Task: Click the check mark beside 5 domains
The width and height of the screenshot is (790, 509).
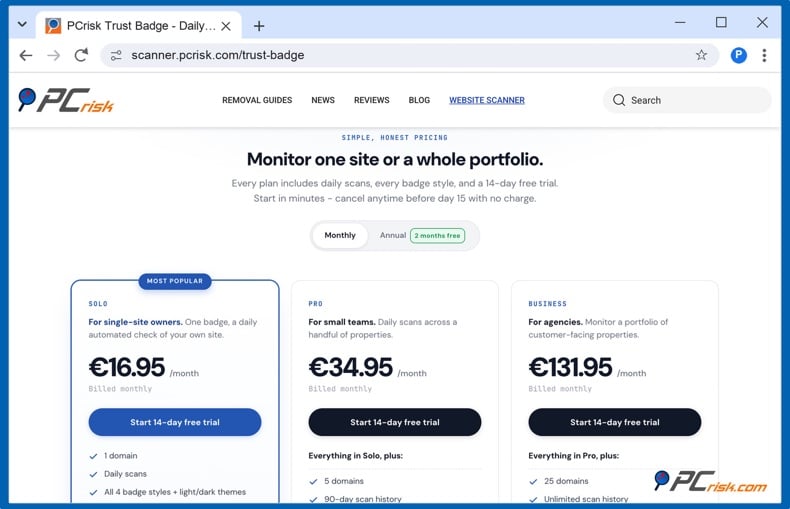Action: tap(313, 482)
